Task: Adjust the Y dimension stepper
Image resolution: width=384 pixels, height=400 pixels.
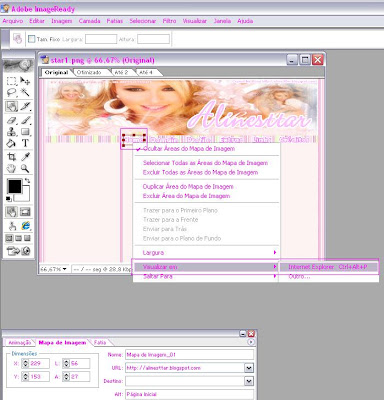Action: (x=25, y=377)
